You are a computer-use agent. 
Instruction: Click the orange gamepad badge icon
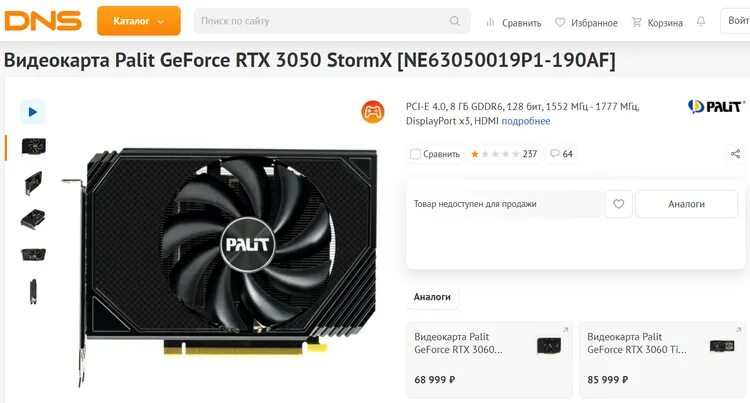coord(373,112)
